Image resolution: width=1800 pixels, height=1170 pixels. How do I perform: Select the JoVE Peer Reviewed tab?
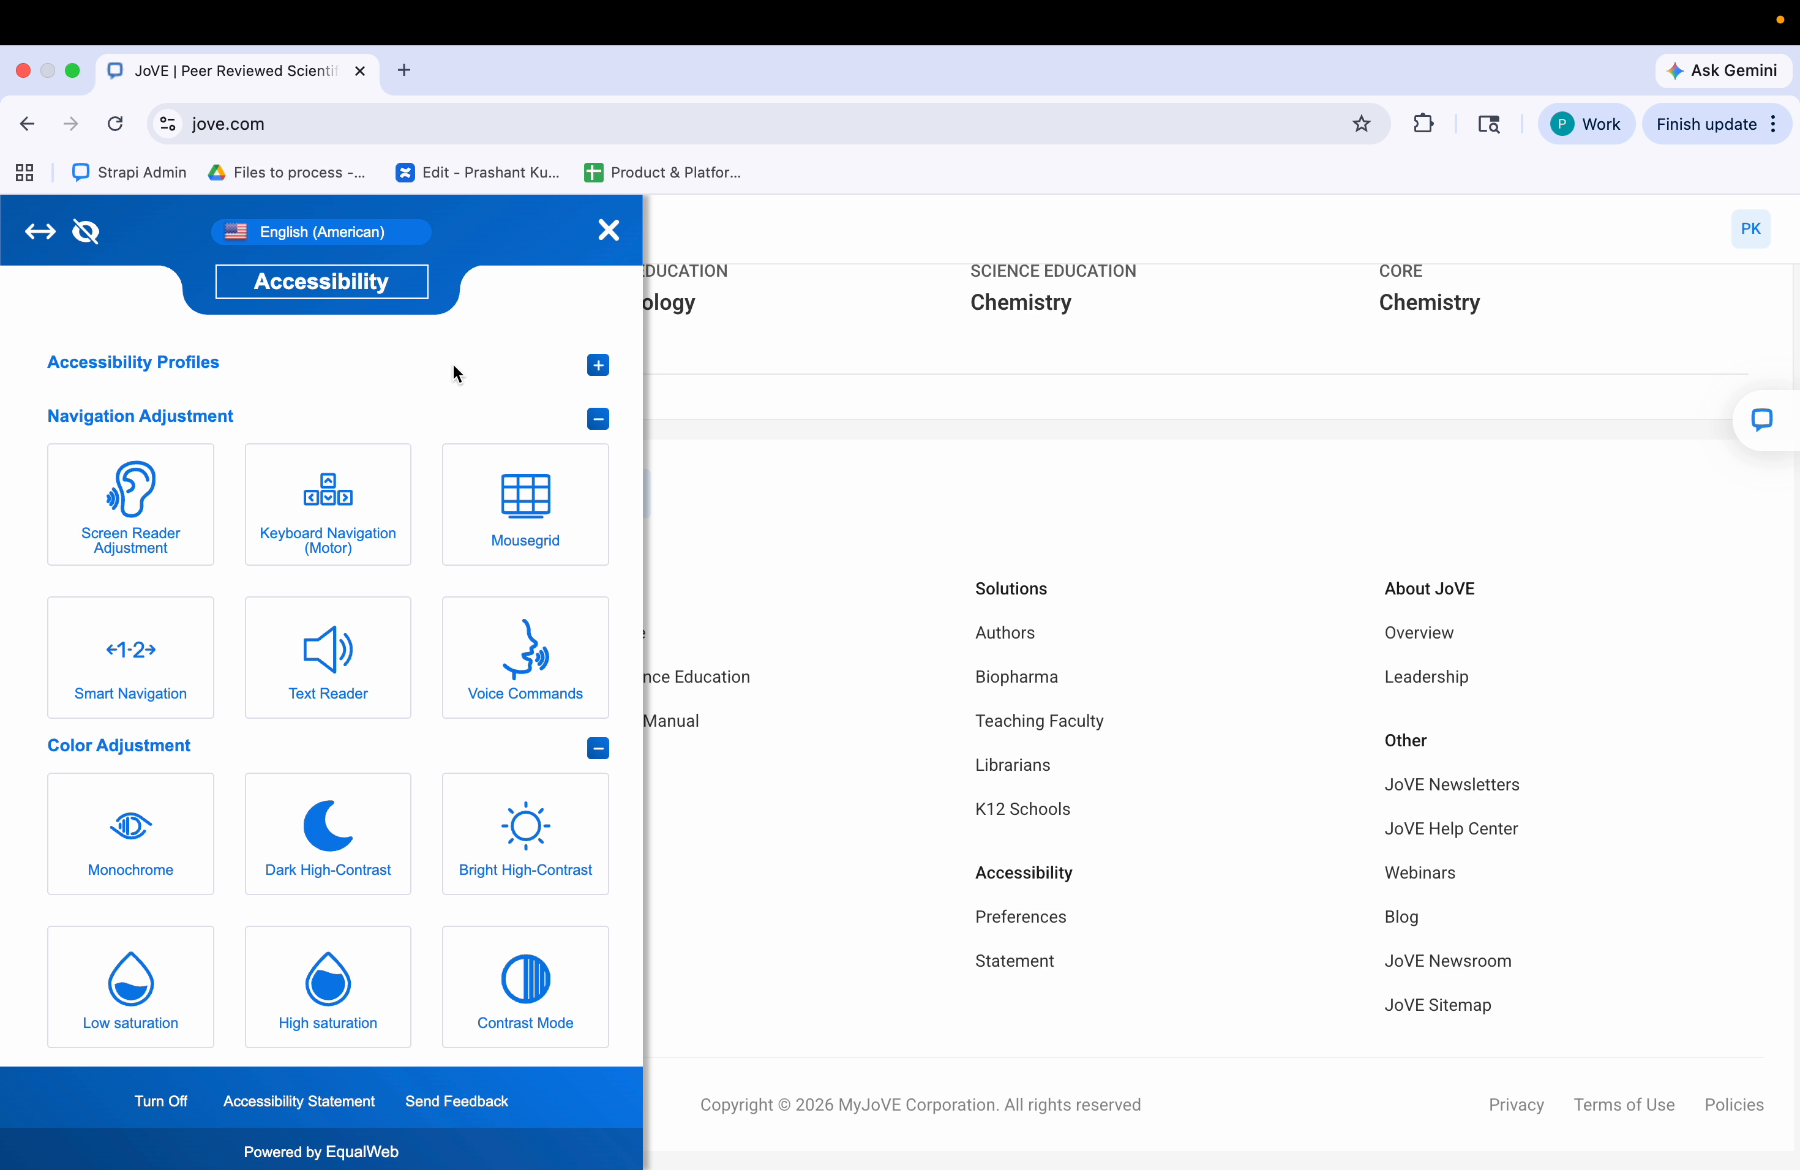238,71
